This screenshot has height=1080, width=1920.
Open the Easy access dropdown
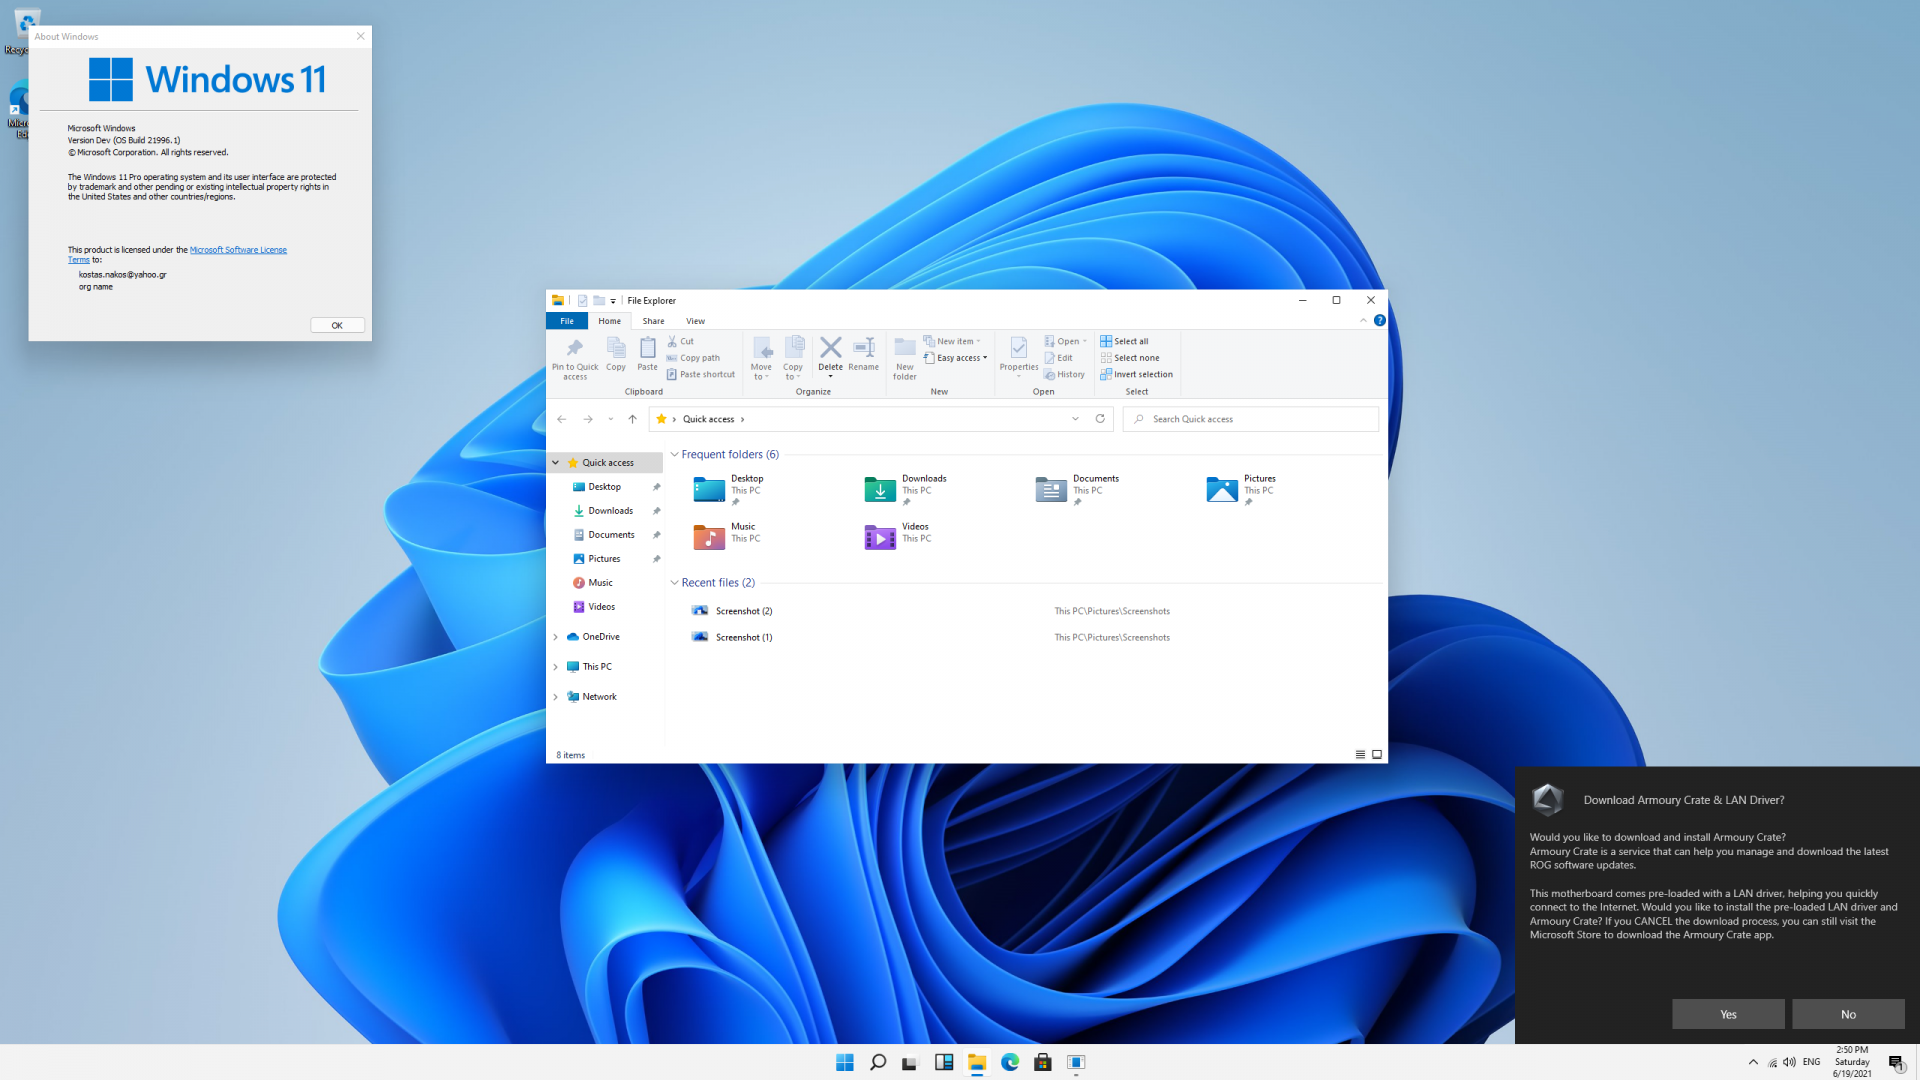[957, 358]
